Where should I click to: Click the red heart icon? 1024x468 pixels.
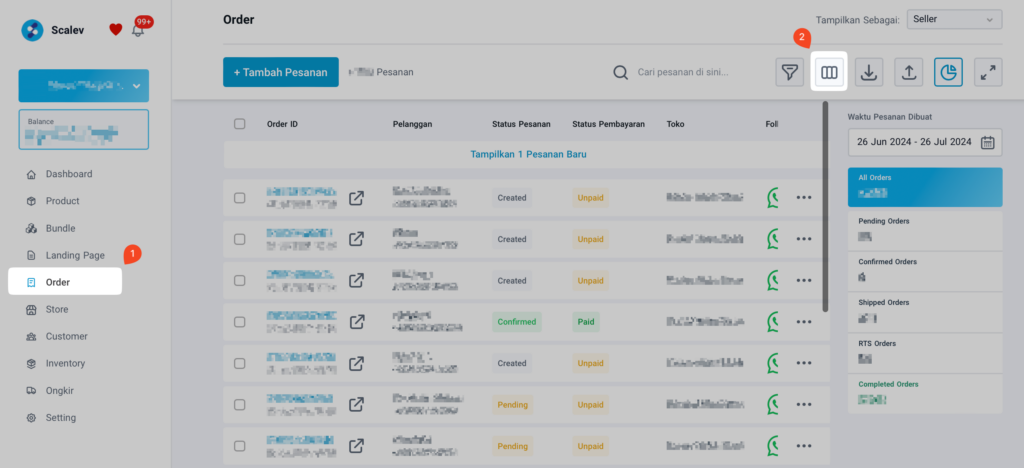[116, 29]
